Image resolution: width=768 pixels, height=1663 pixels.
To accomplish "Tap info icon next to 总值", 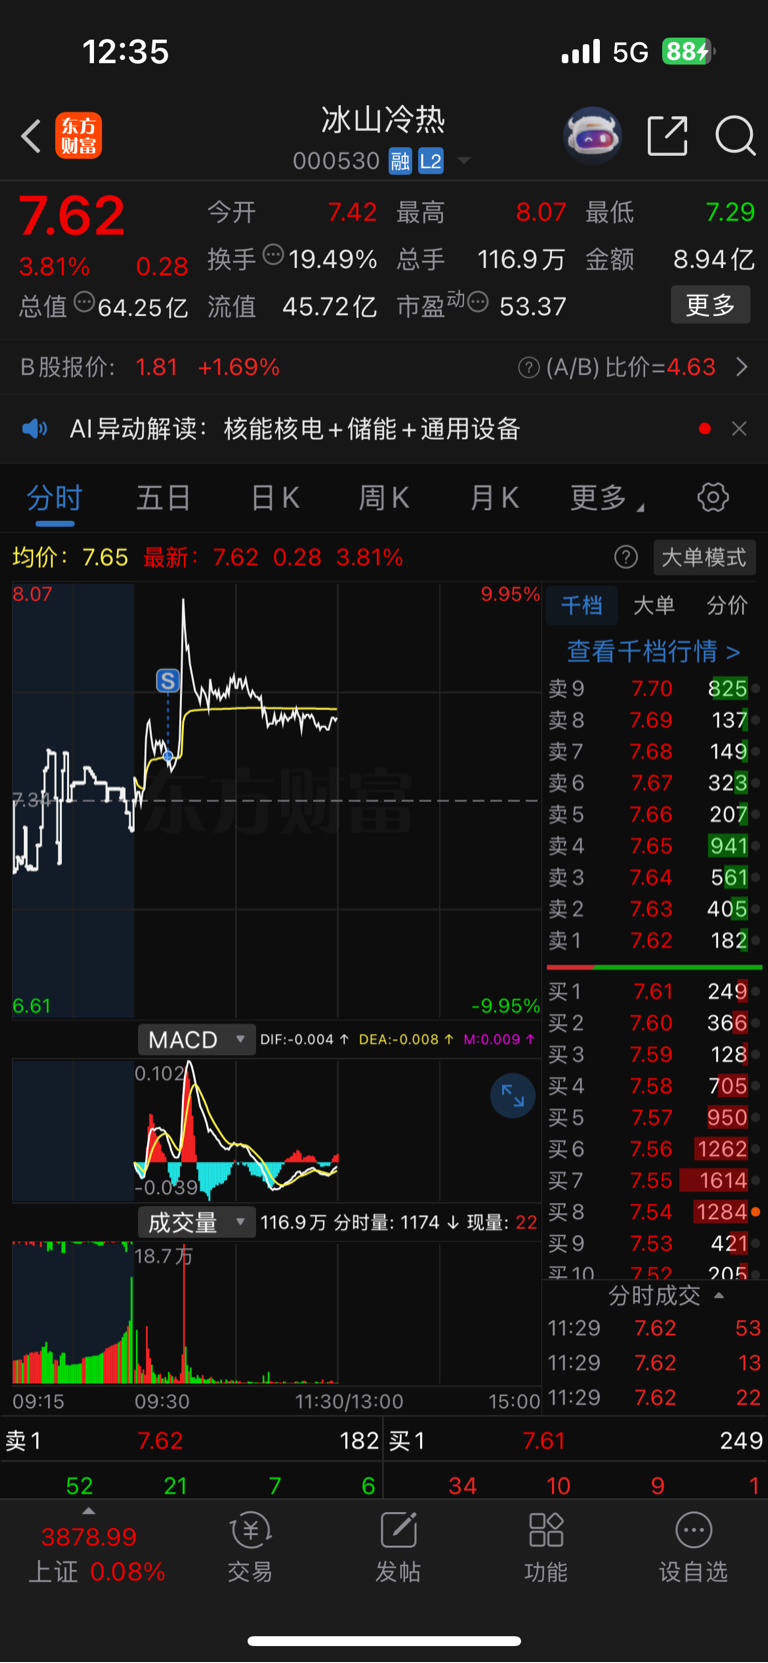I will [x=84, y=301].
